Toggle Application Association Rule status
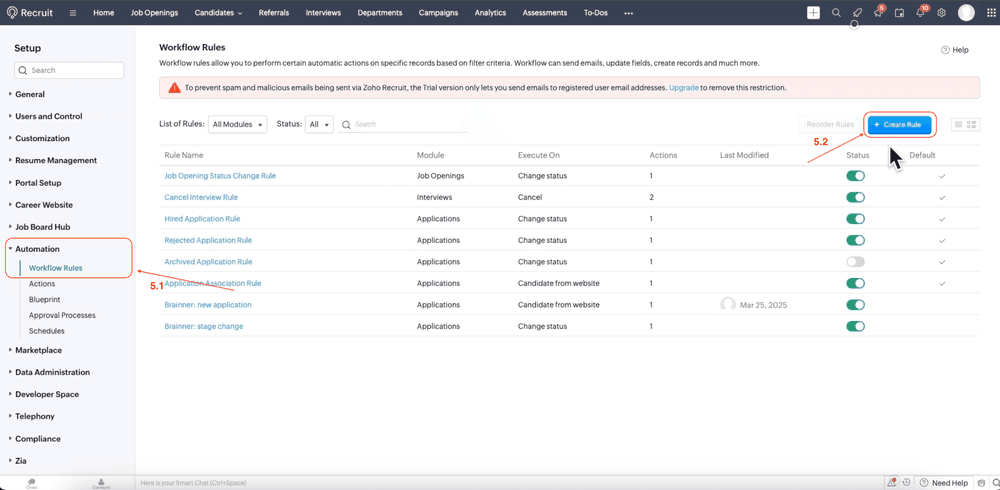Image resolution: width=1000 pixels, height=490 pixels. [855, 283]
